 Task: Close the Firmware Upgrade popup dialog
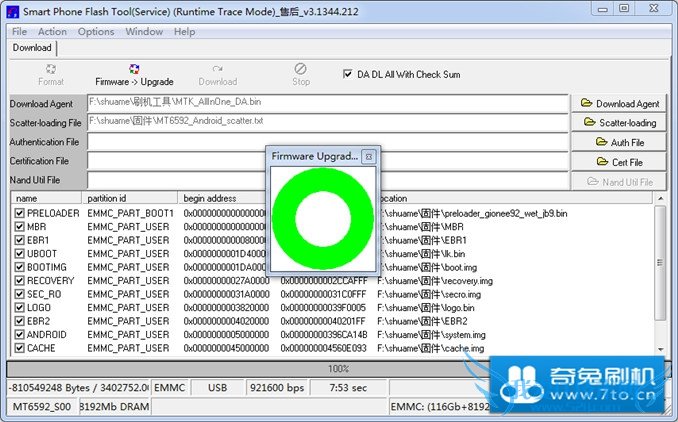[368, 157]
